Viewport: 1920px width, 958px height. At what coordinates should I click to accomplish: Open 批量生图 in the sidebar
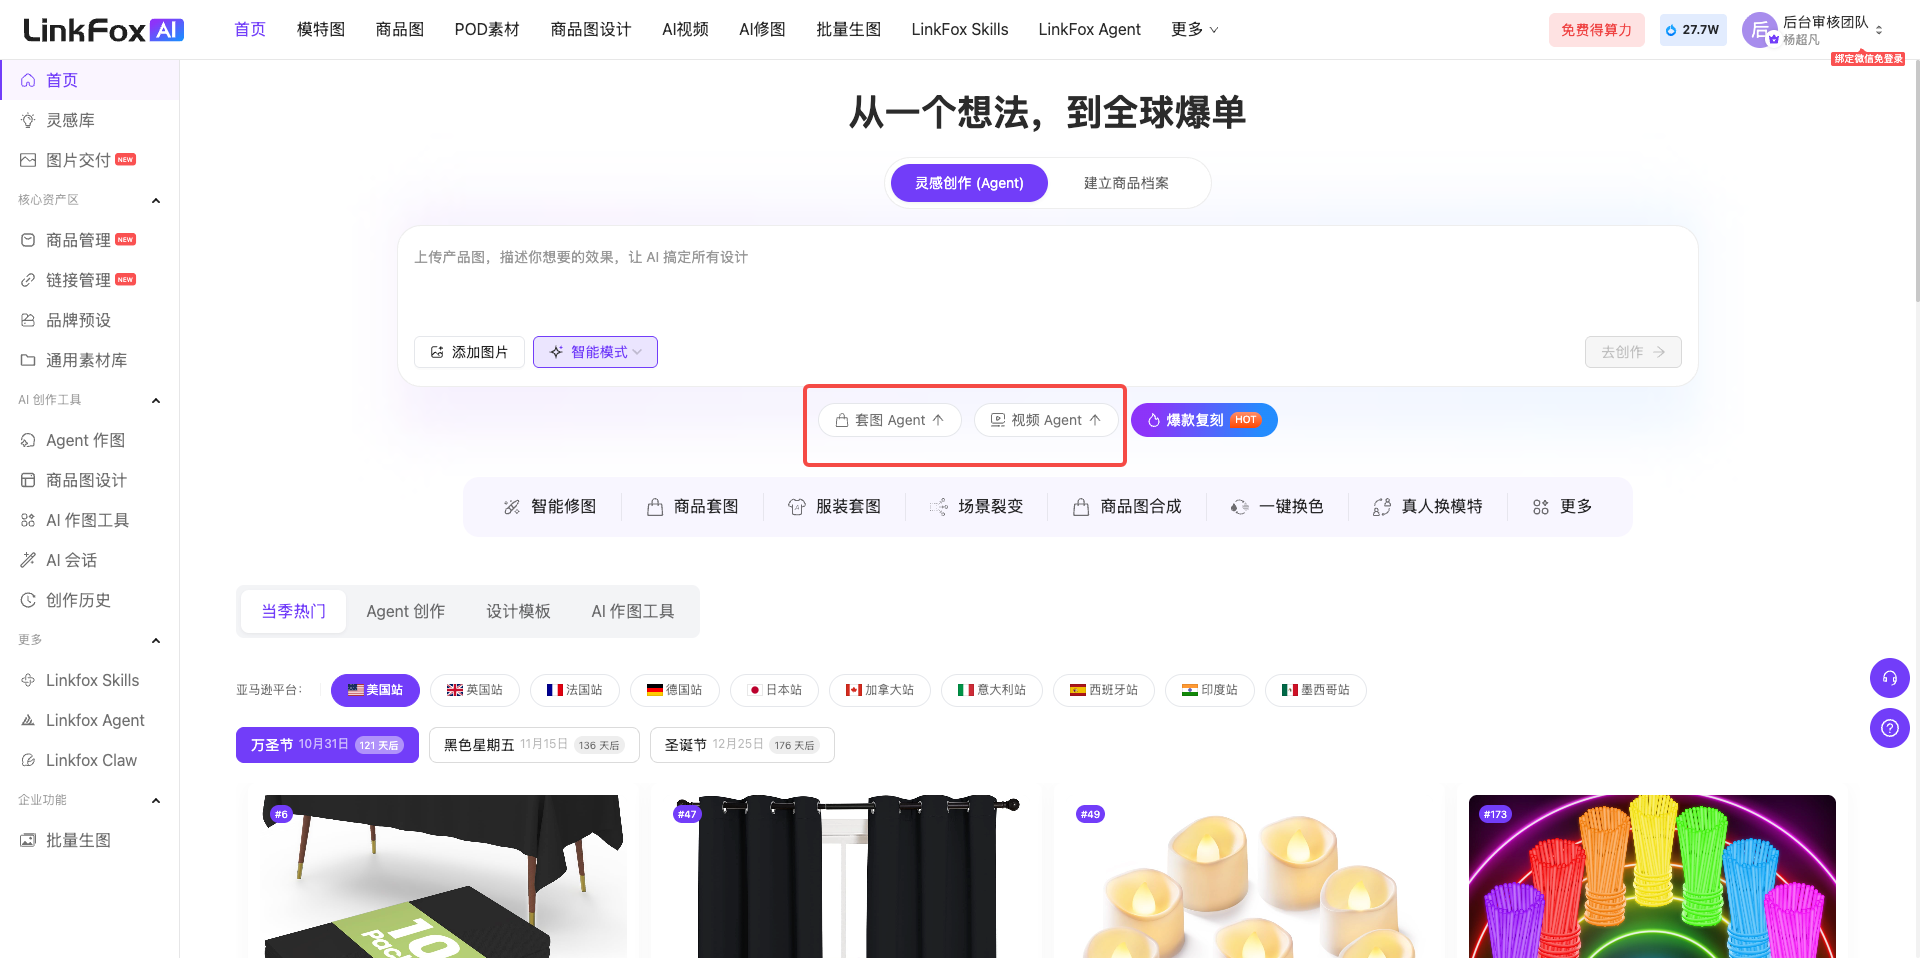[x=90, y=840]
